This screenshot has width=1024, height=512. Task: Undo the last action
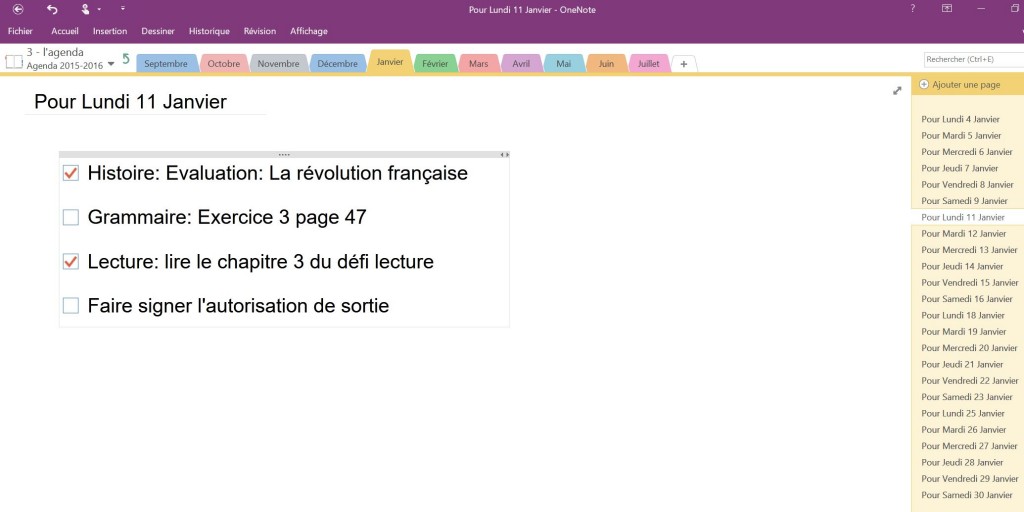[x=52, y=9]
